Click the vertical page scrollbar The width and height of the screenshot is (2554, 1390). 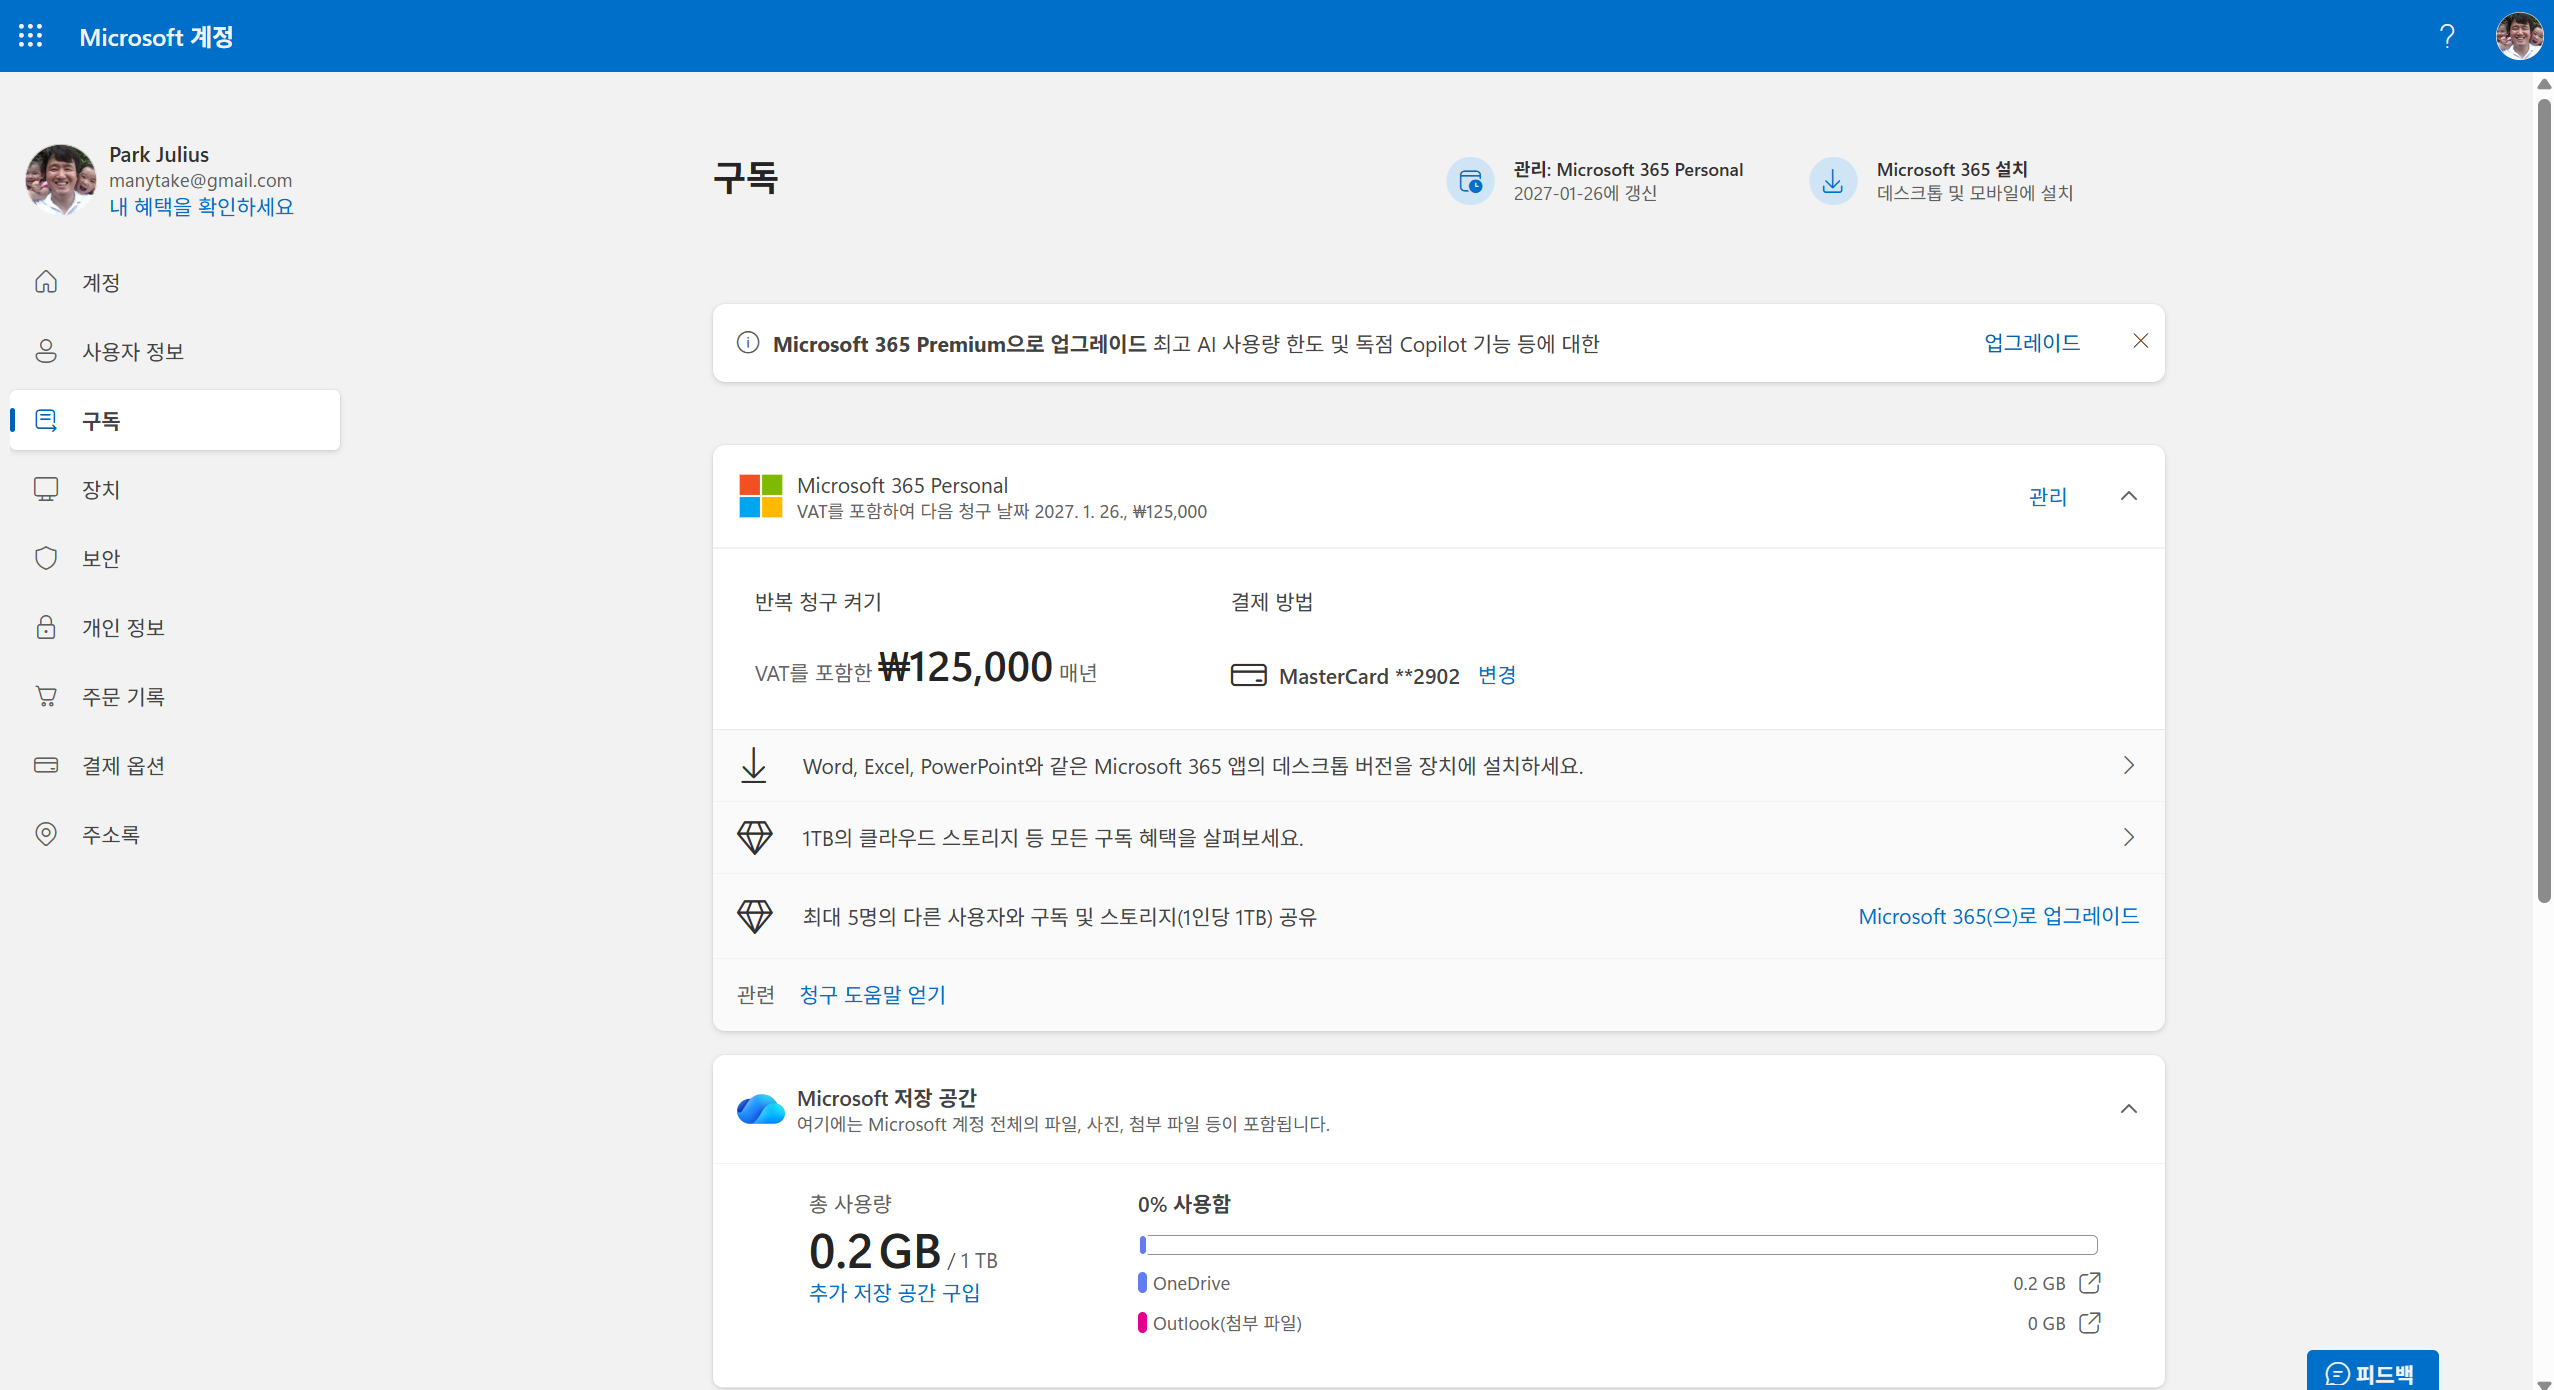click(x=2544, y=500)
